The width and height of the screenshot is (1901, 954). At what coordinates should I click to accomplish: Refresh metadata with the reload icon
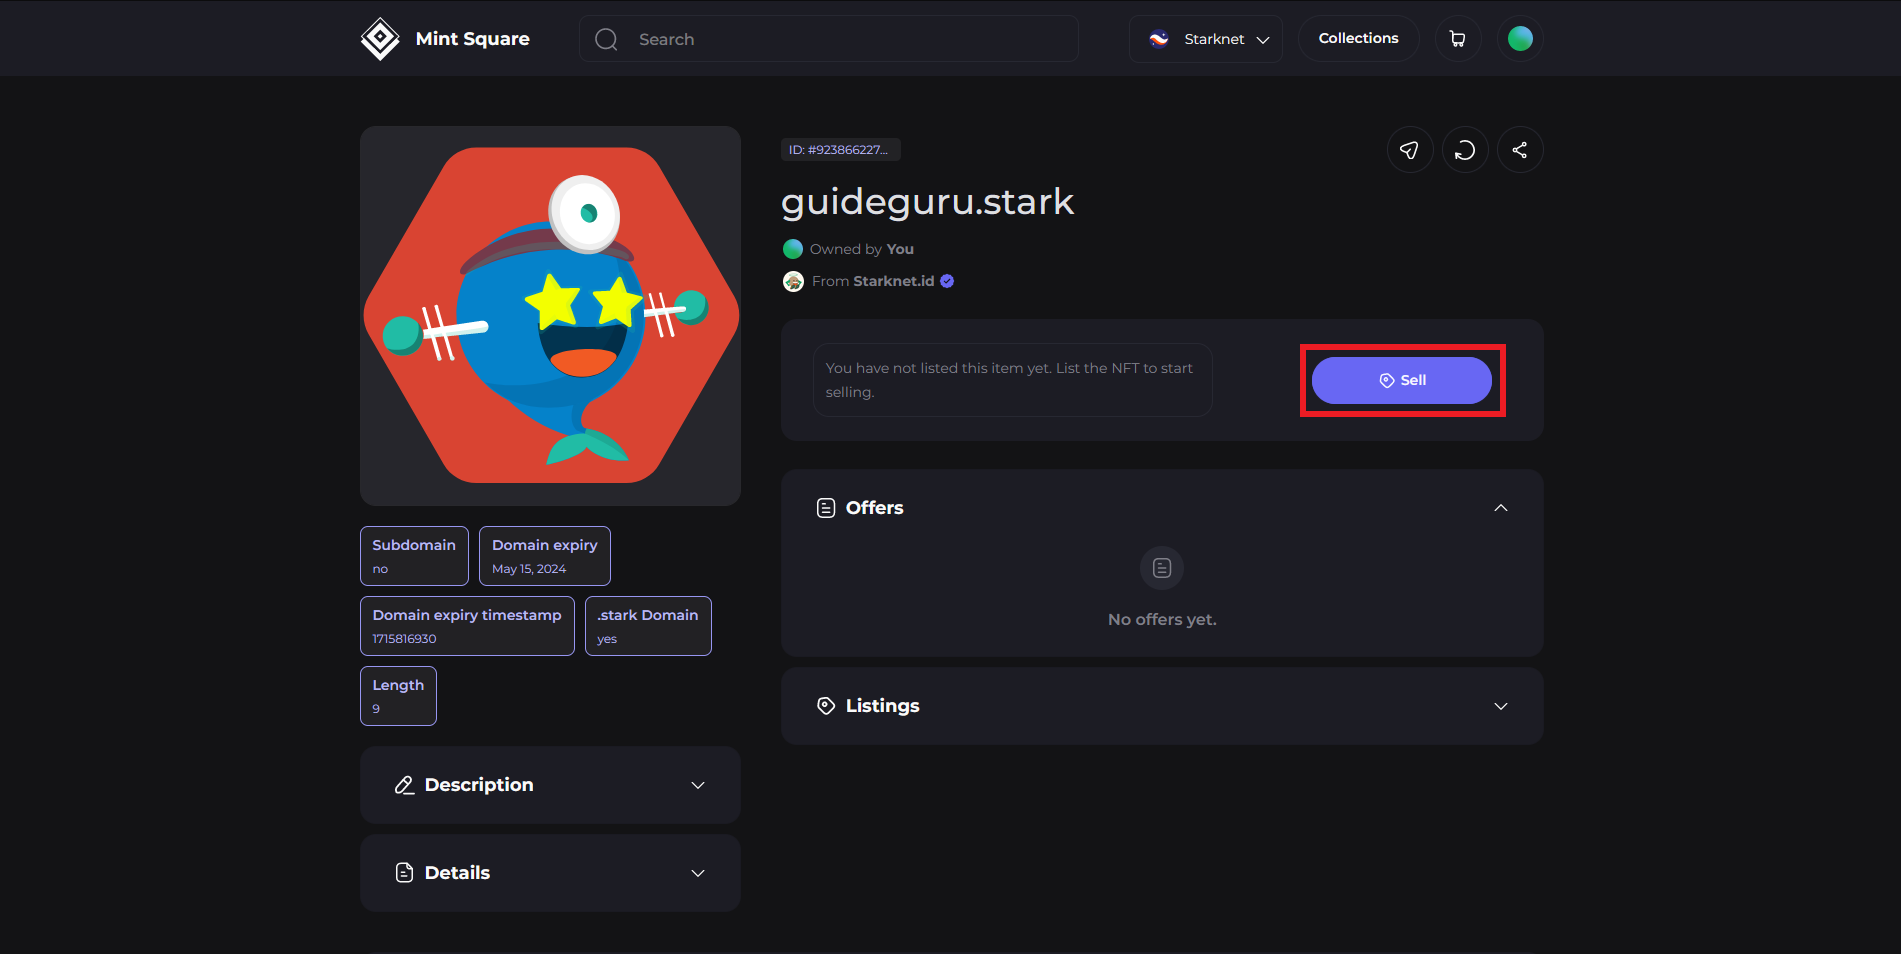[x=1464, y=150]
